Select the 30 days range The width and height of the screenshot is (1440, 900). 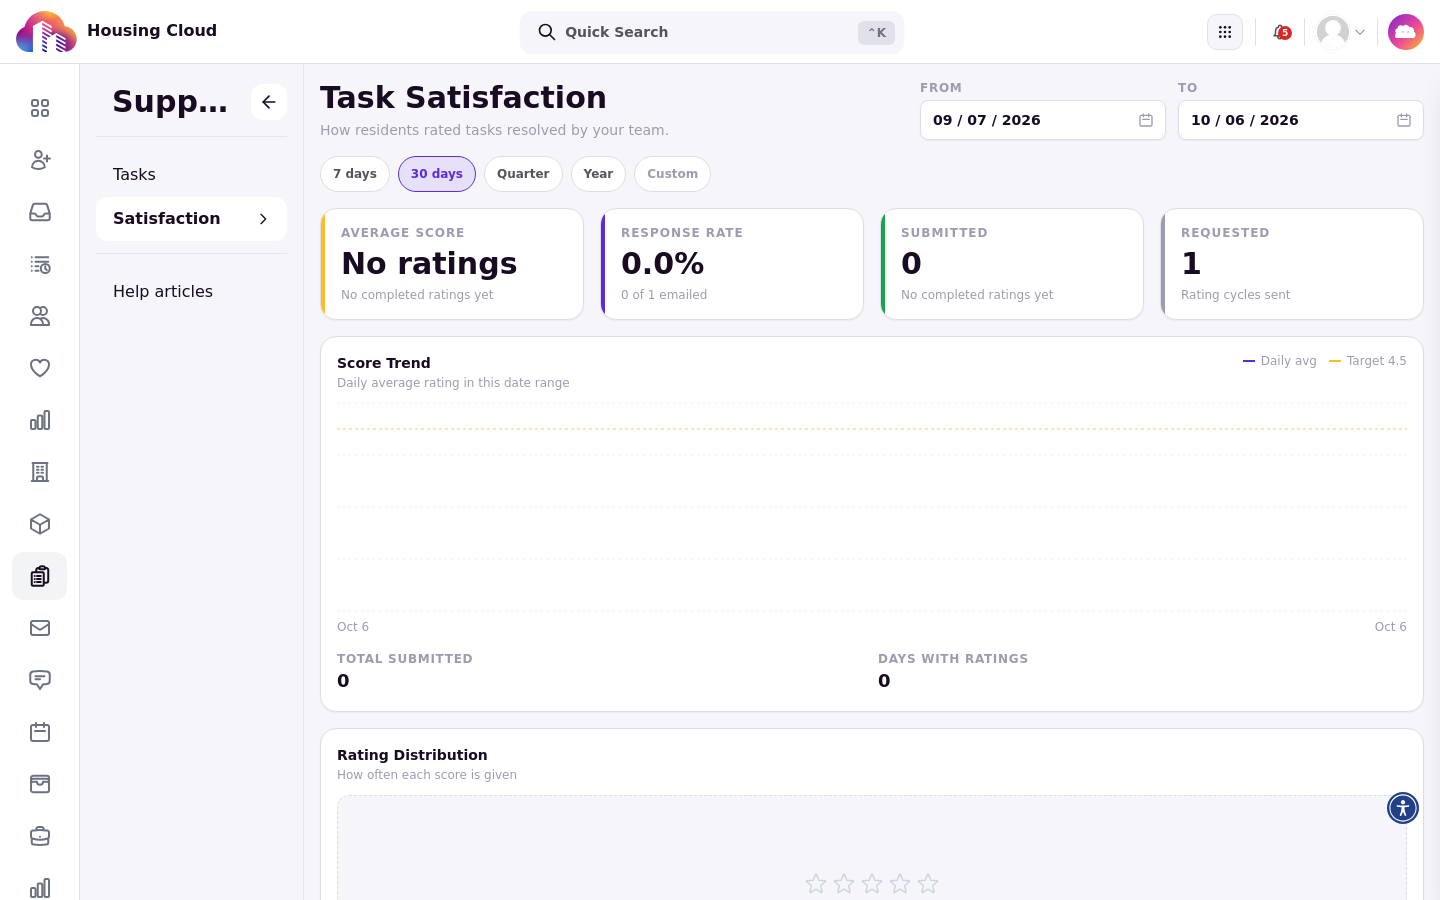point(437,174)
